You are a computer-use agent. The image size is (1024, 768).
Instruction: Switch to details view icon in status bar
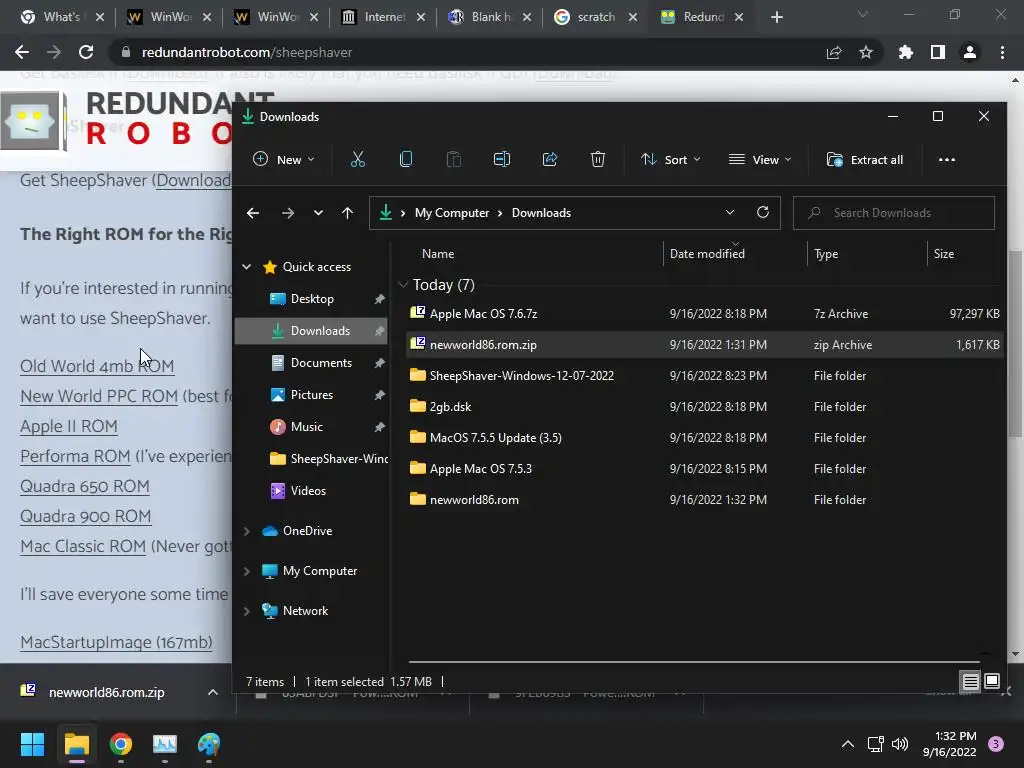point(970,682)
